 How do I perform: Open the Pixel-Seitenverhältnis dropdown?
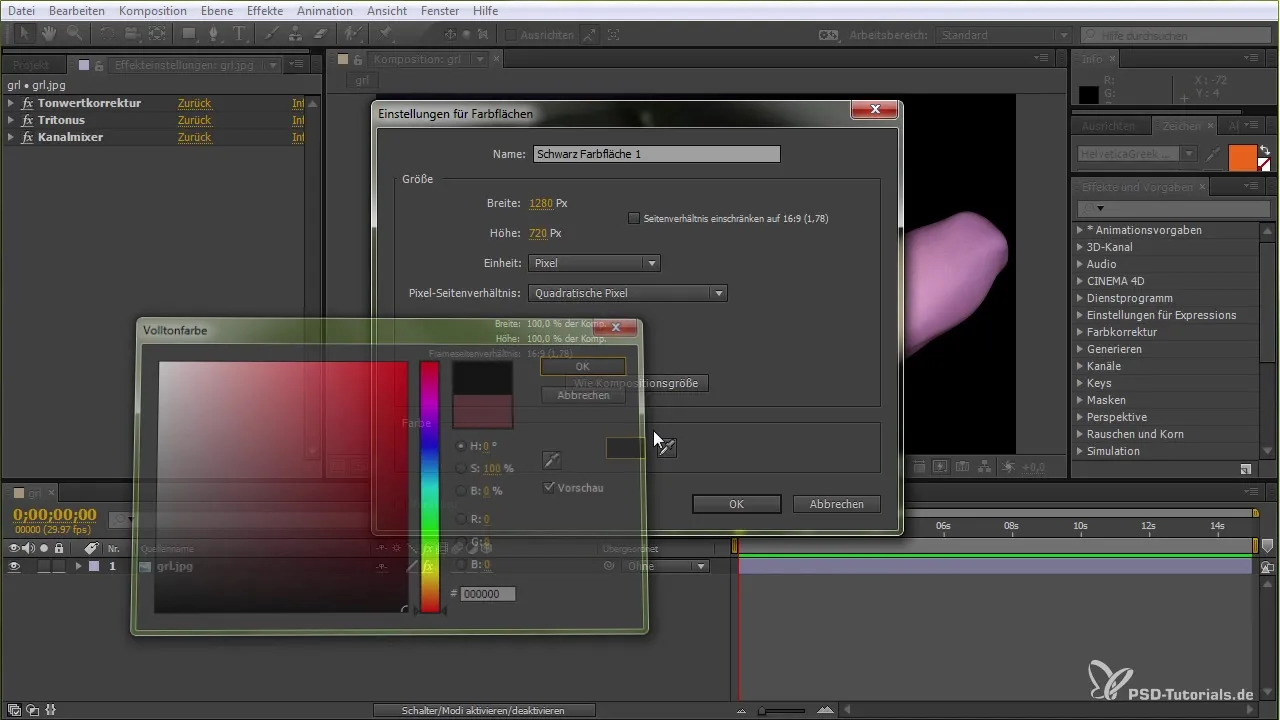point(627,293)
